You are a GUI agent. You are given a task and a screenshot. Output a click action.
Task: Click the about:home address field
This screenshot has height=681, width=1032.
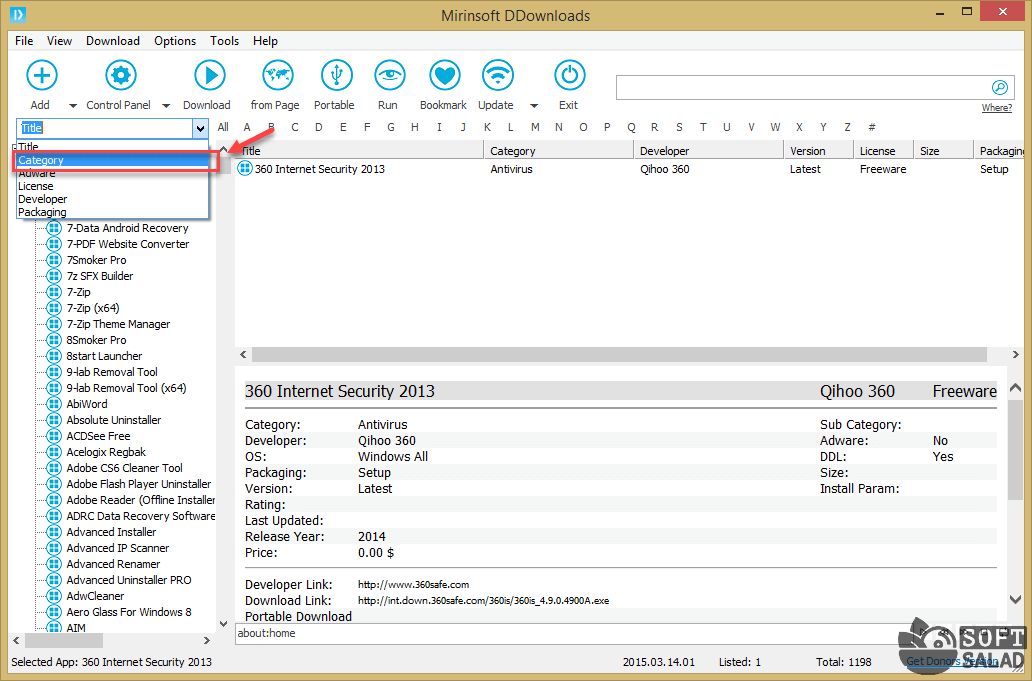[x=266, y=633]
